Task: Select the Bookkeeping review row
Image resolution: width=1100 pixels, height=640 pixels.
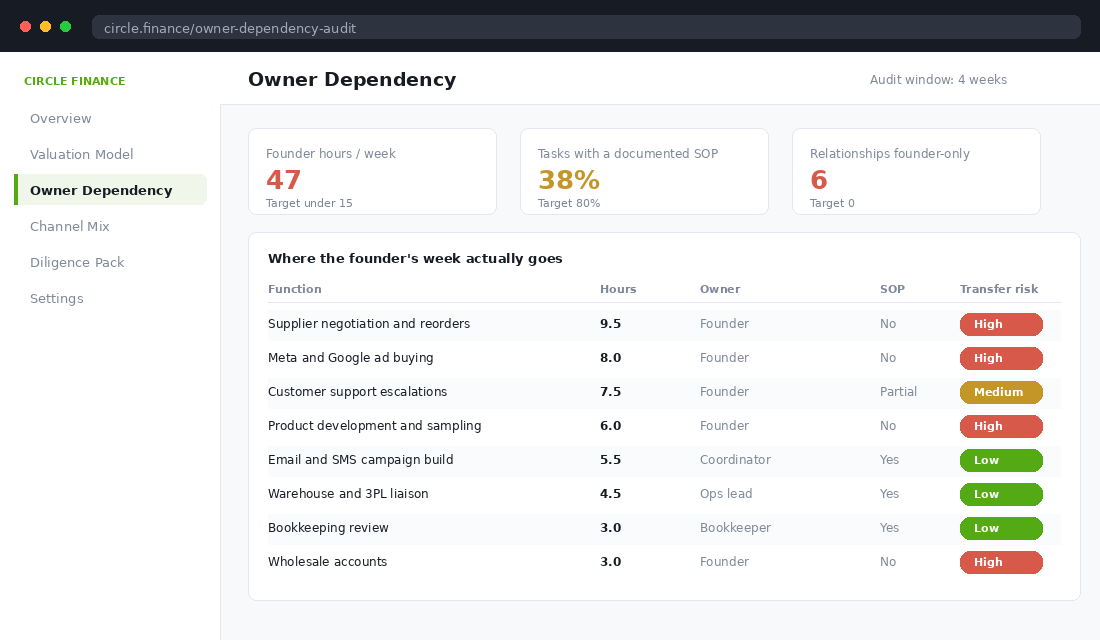Action: (x=664, y=528)
